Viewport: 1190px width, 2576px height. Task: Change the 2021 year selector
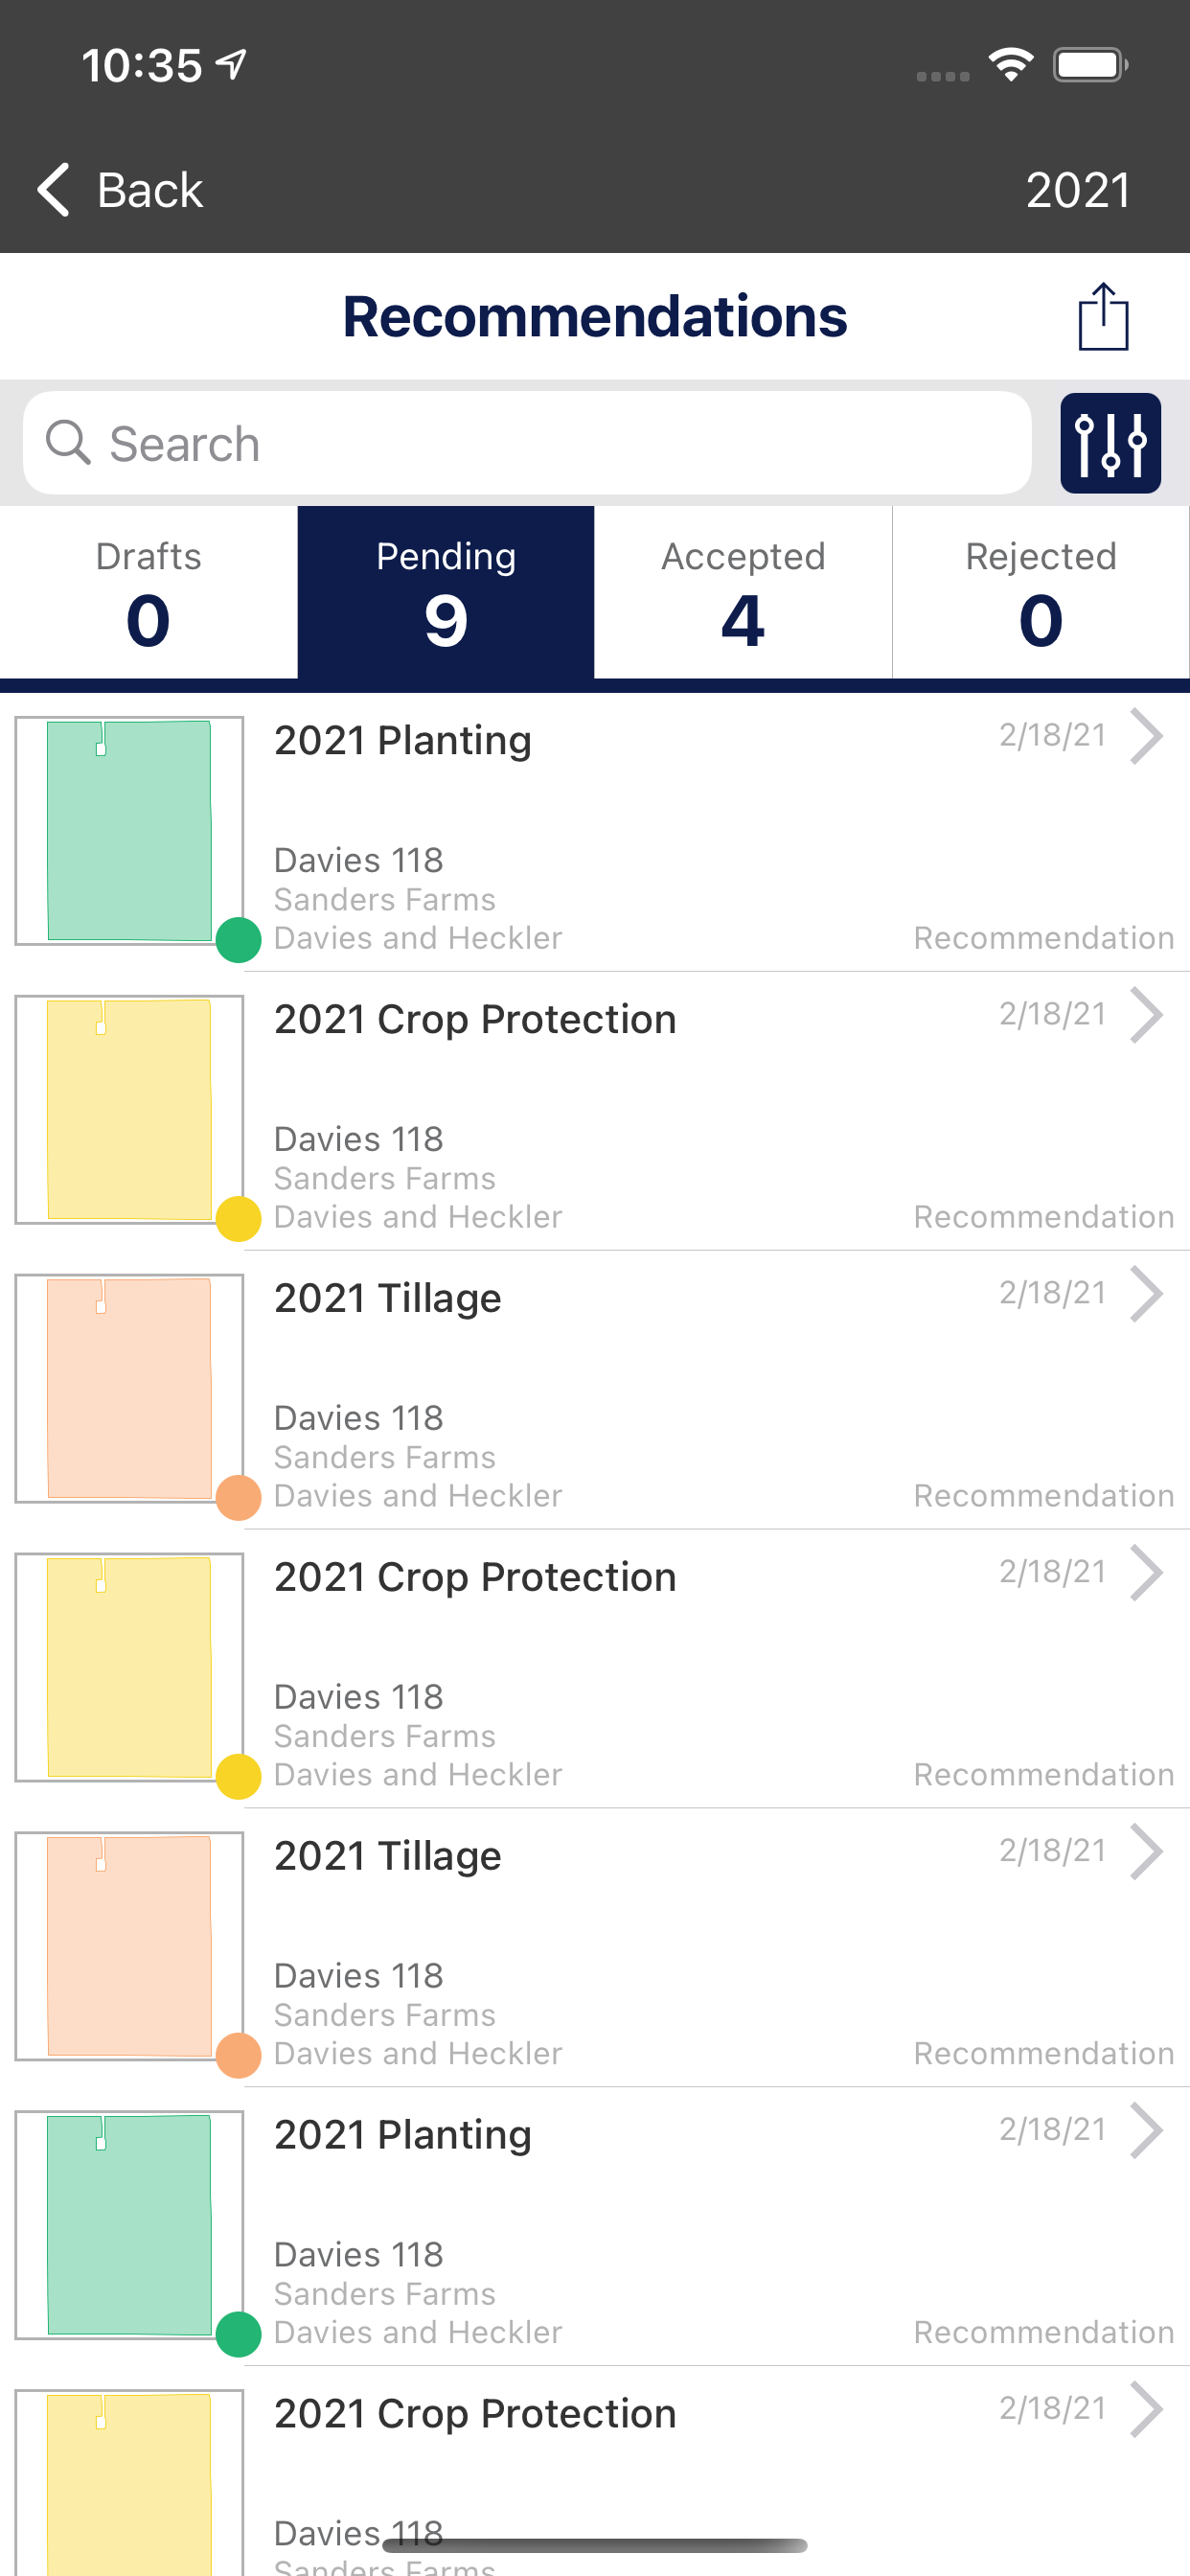[x=1078, y=189]
